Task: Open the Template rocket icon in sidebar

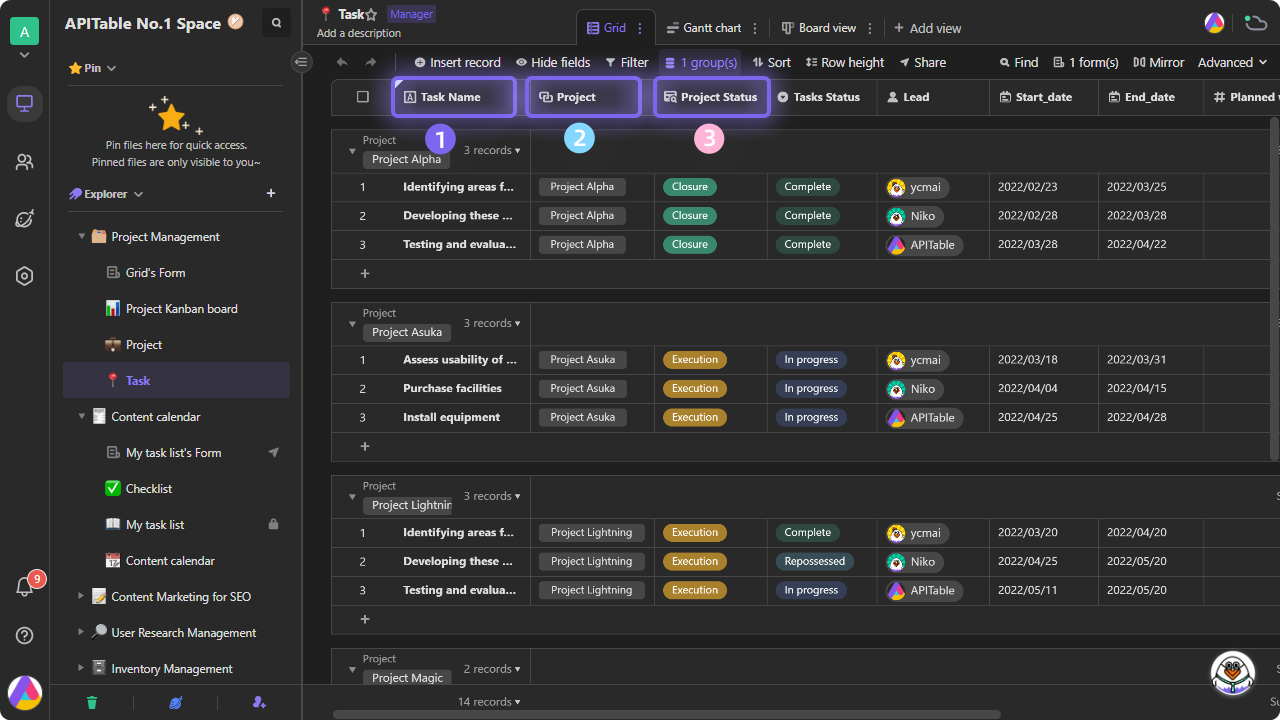Action: pos(25,219)
